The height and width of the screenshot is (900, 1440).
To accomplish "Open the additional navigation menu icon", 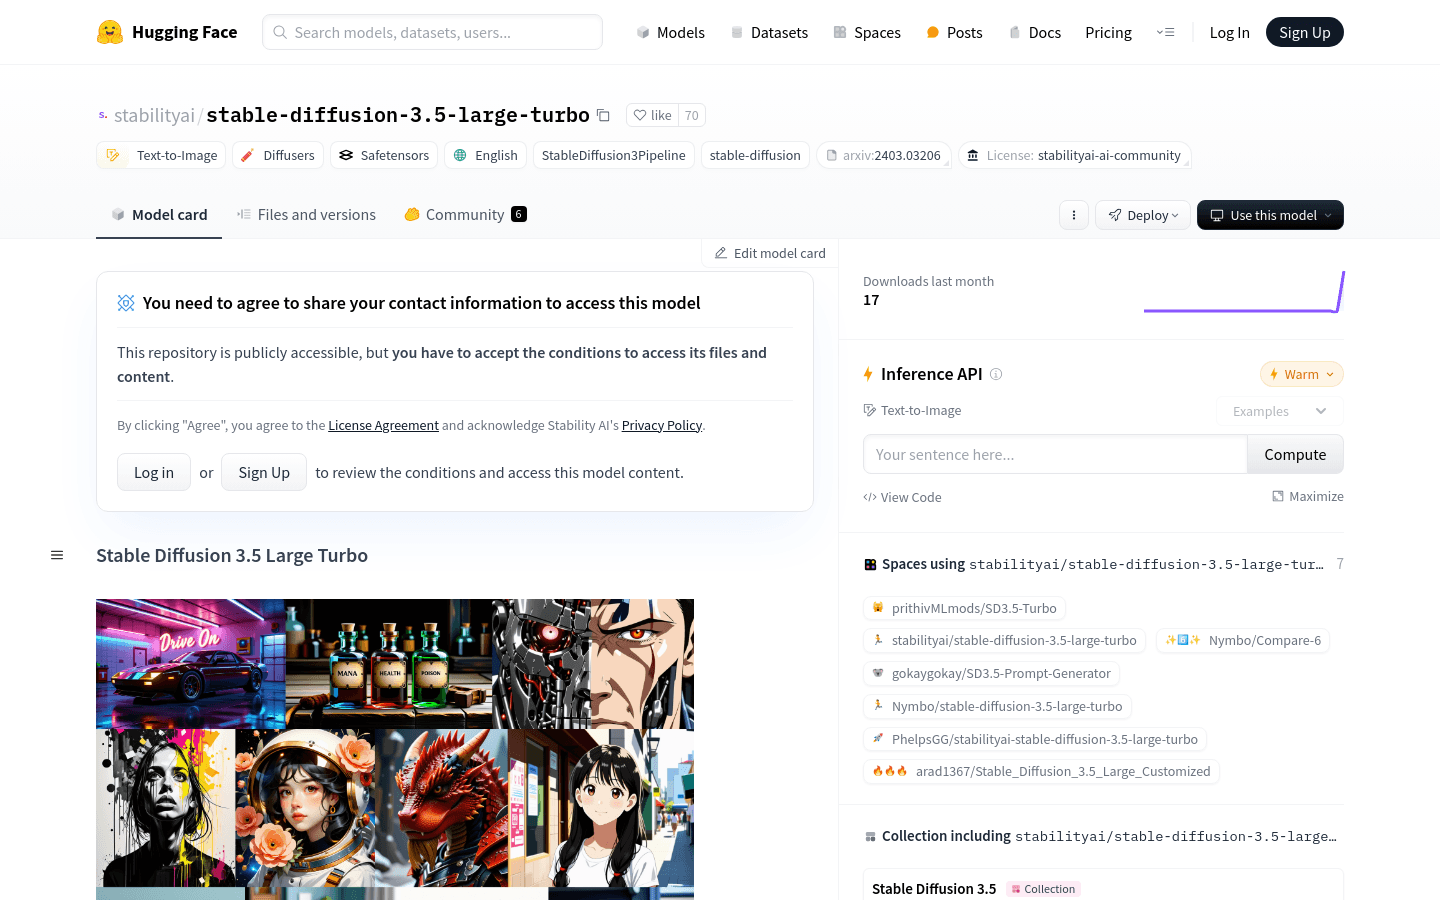I will point(1166,32).
